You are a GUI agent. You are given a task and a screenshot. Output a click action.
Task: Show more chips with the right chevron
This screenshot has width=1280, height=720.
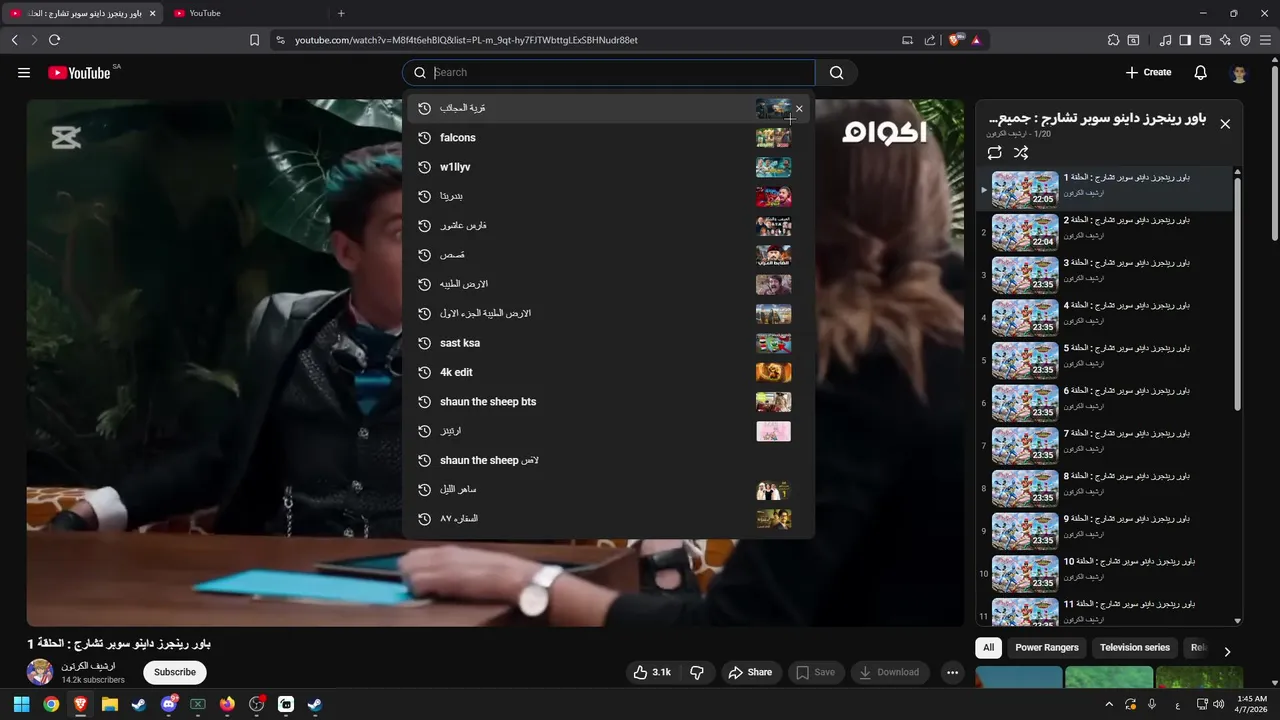(x=1227, y=652)
